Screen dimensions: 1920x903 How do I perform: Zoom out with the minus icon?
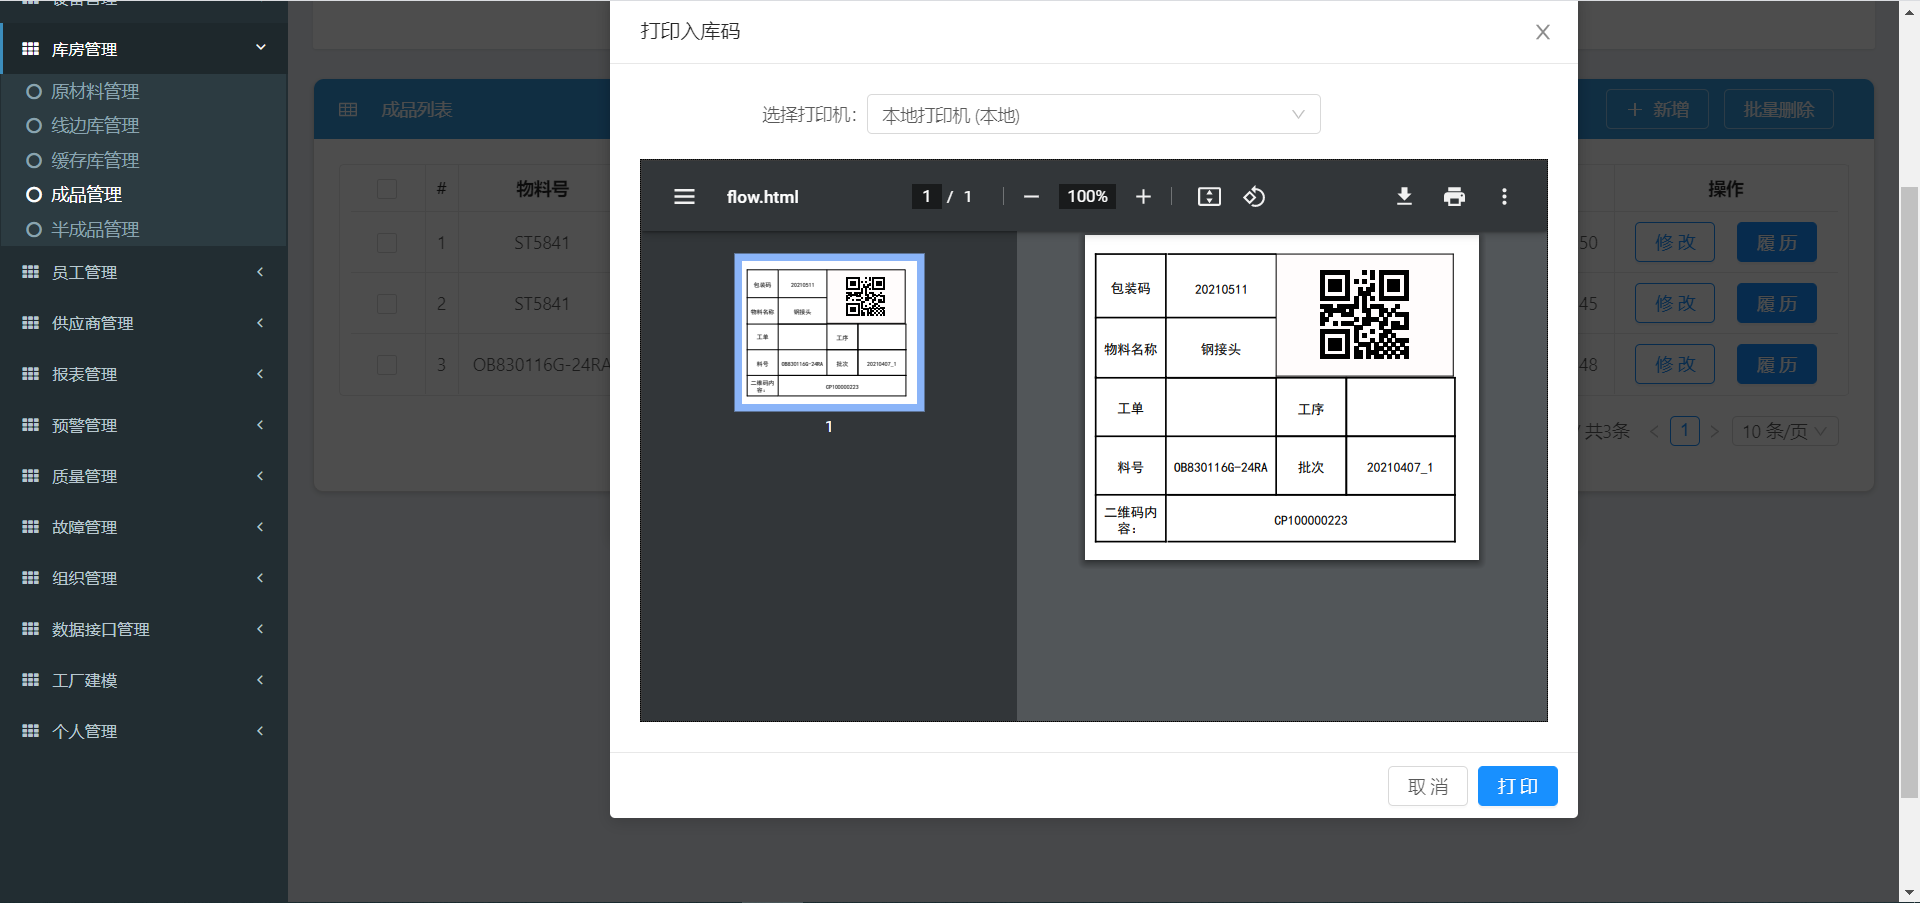tap(1031, 197)
